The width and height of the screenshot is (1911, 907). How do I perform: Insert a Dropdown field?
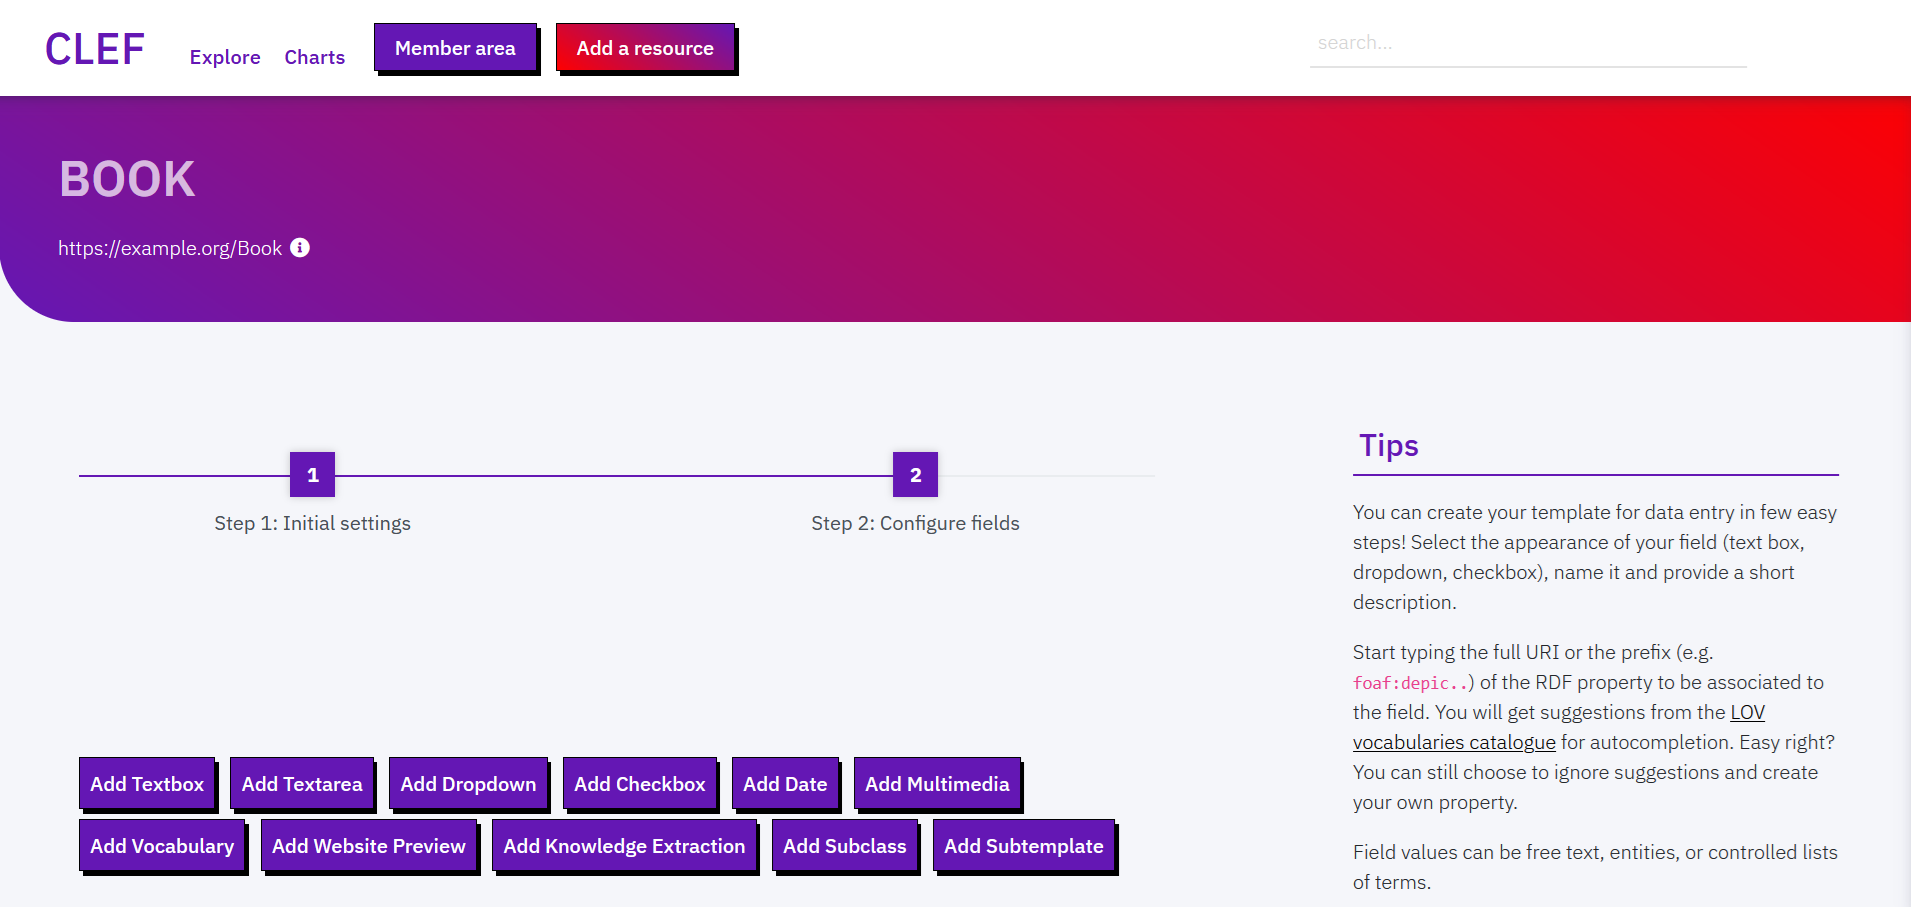click(468, 784)
